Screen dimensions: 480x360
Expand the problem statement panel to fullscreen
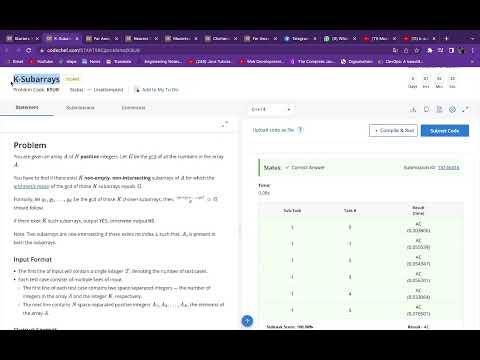point(225,124)
